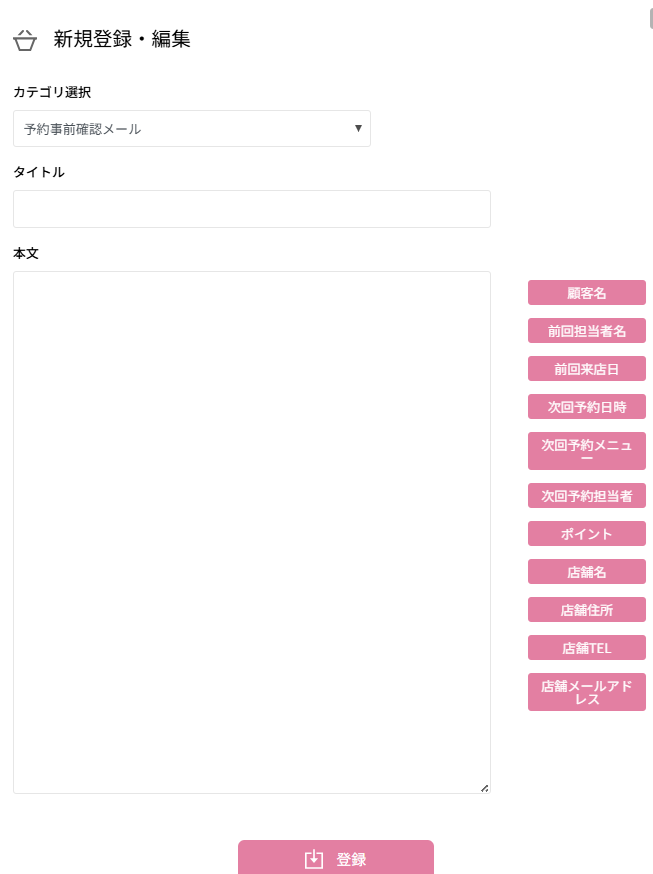Insert the 店舗TEL tag
Viewport: 653px width, 874px height.
(586, 648)
